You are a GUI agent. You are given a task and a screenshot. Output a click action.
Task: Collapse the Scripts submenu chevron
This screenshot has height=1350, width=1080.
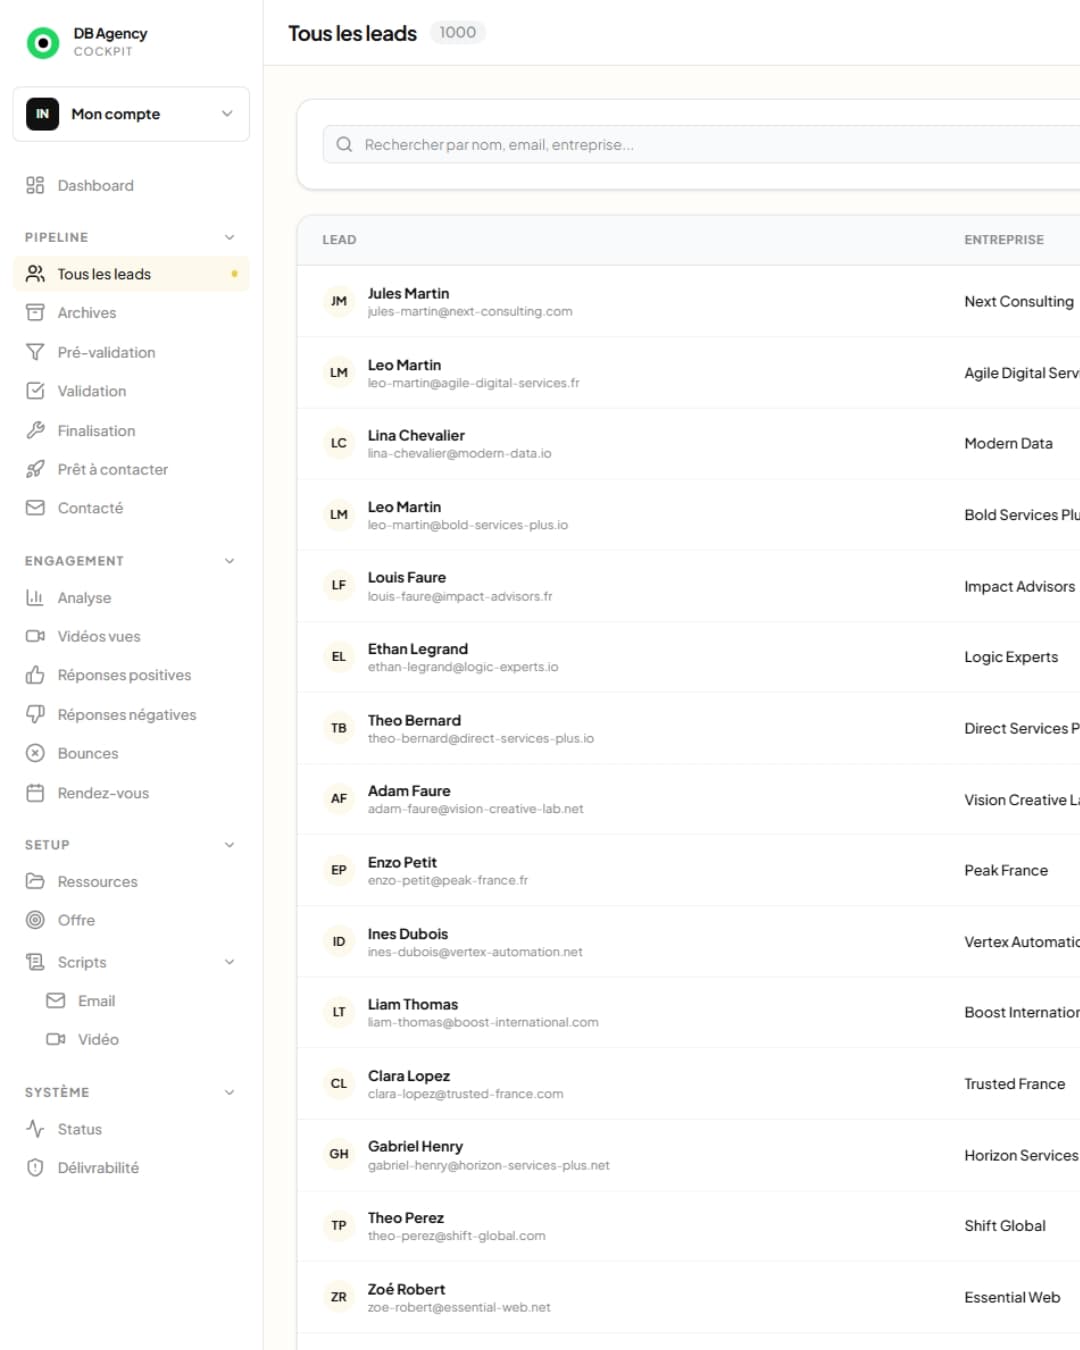(x=229, y=962)
